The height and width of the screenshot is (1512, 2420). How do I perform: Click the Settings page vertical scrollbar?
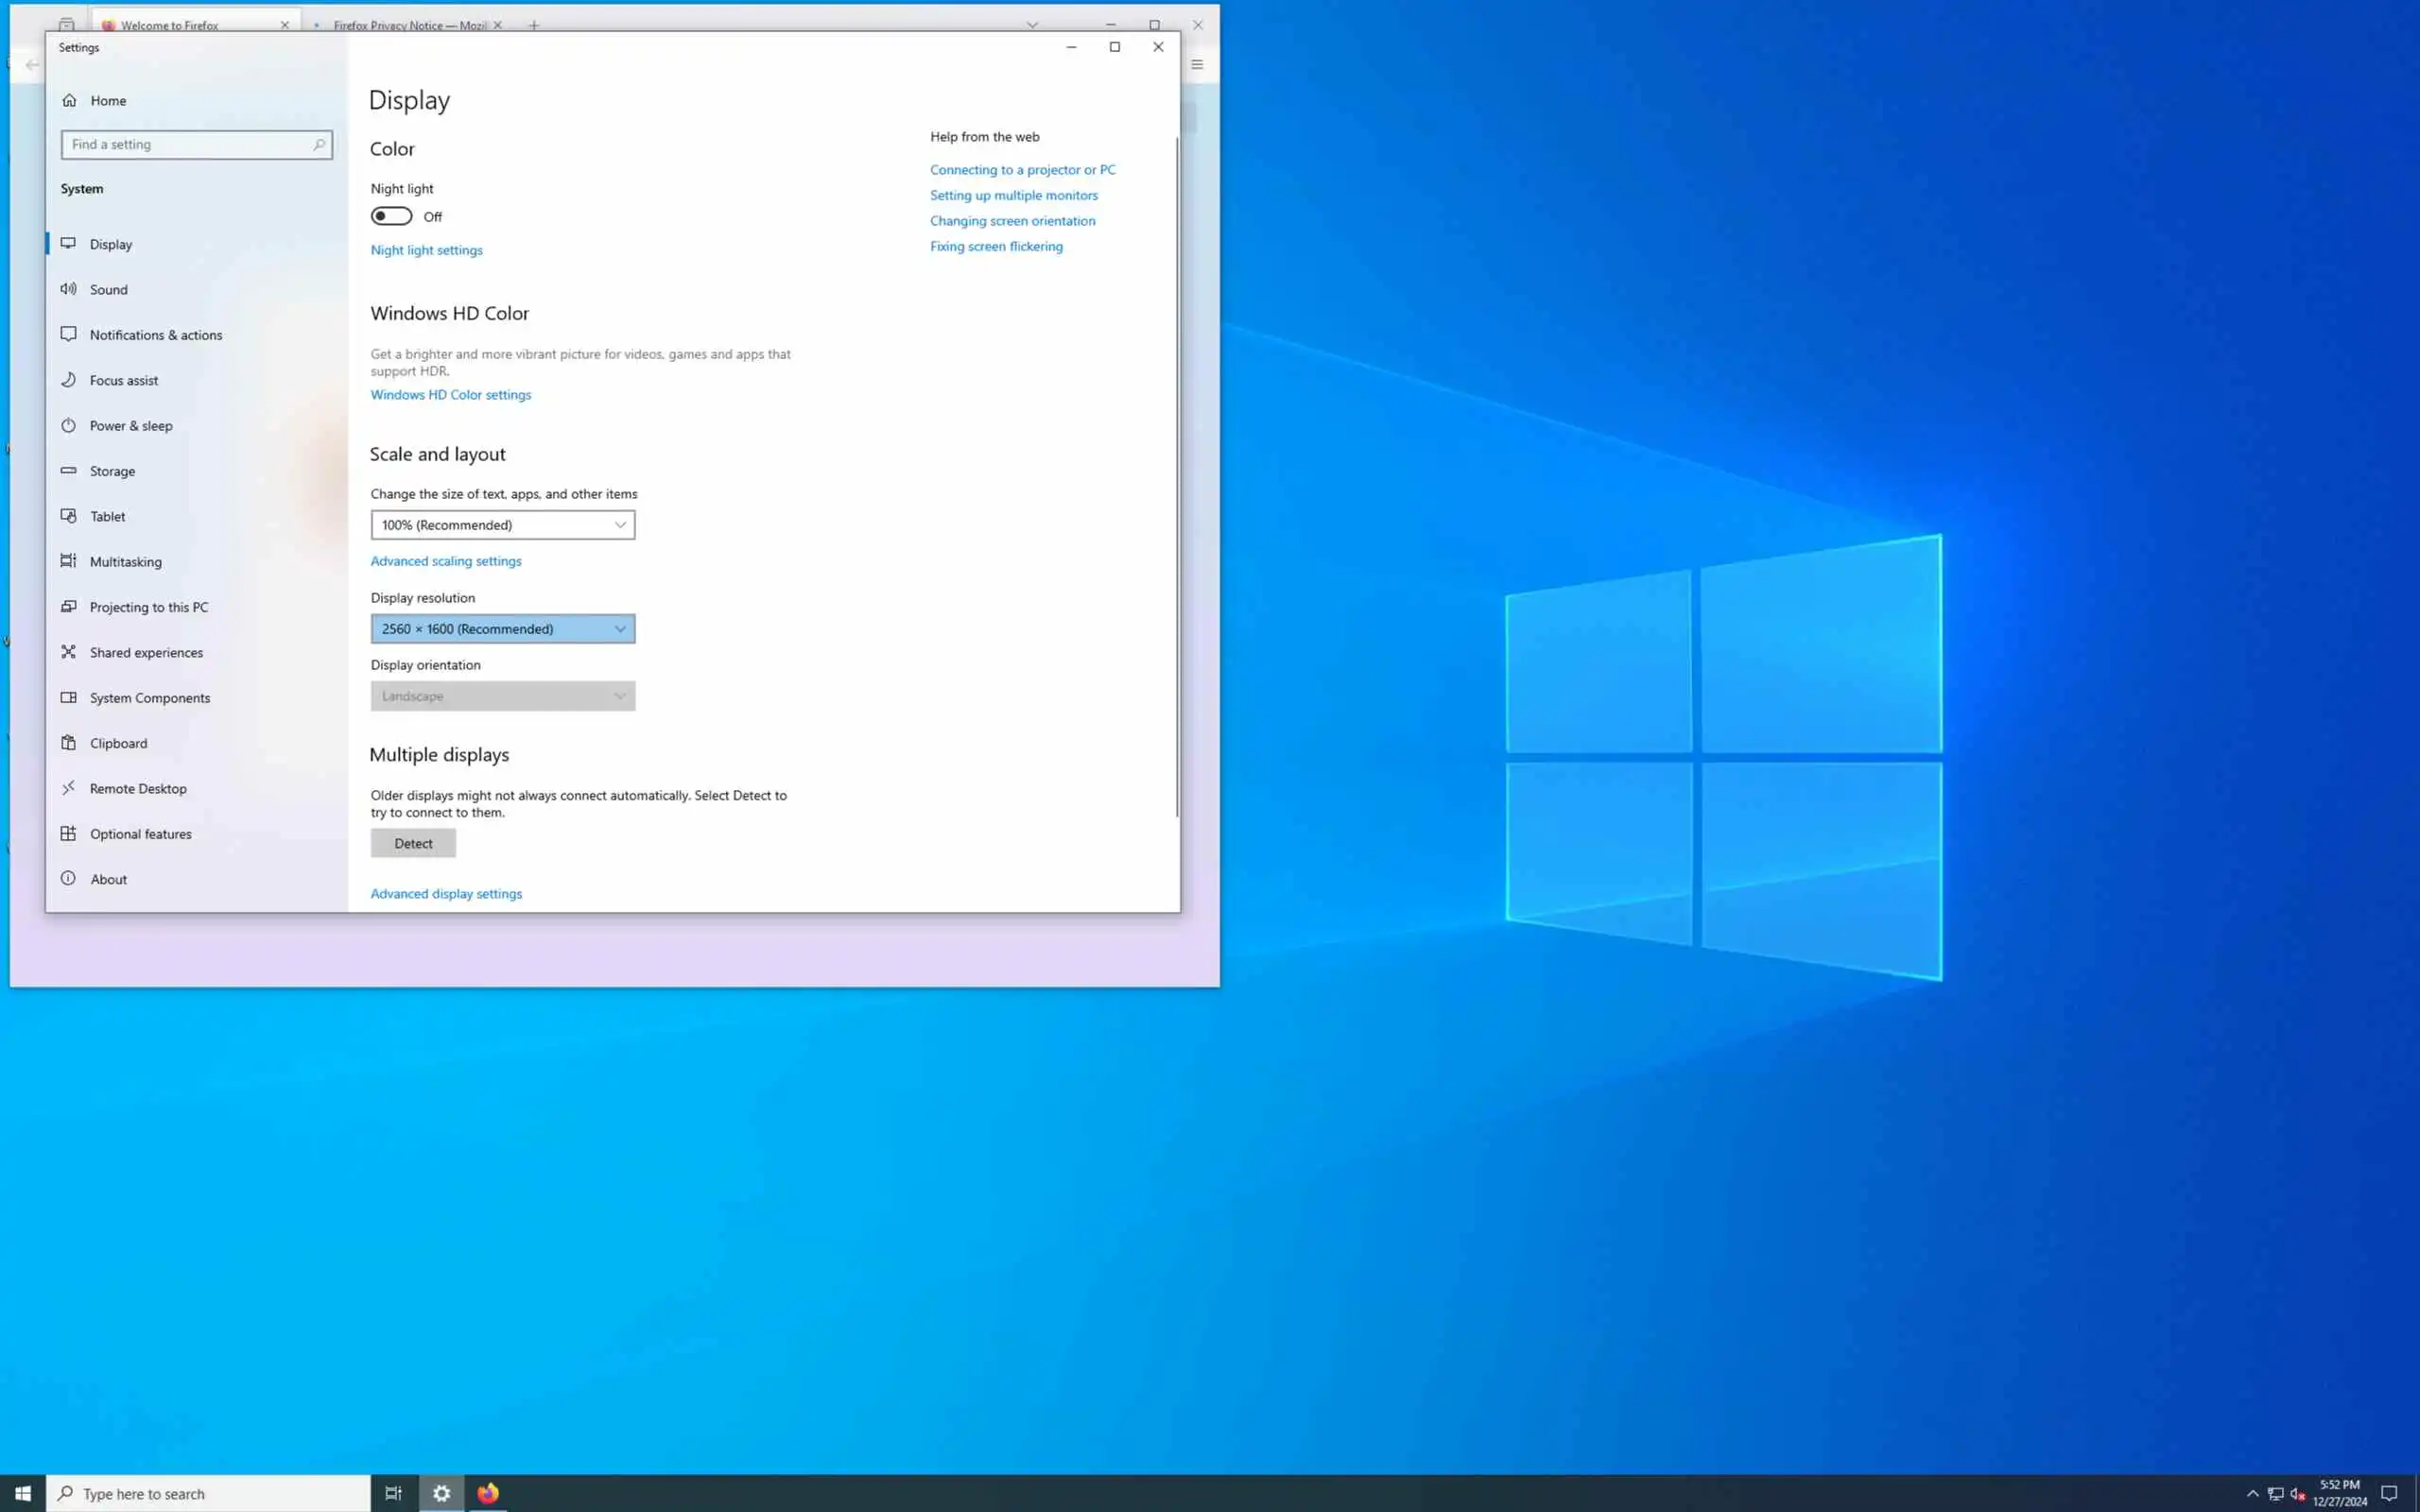[x=1176, y=476]
